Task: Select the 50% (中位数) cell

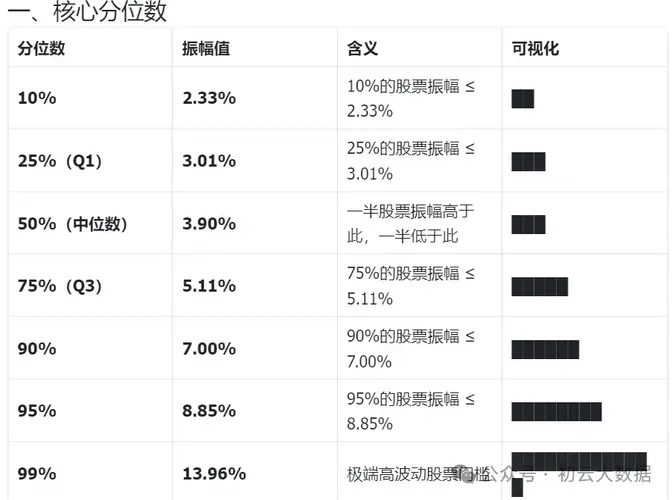Action: (x=72, y=224)
